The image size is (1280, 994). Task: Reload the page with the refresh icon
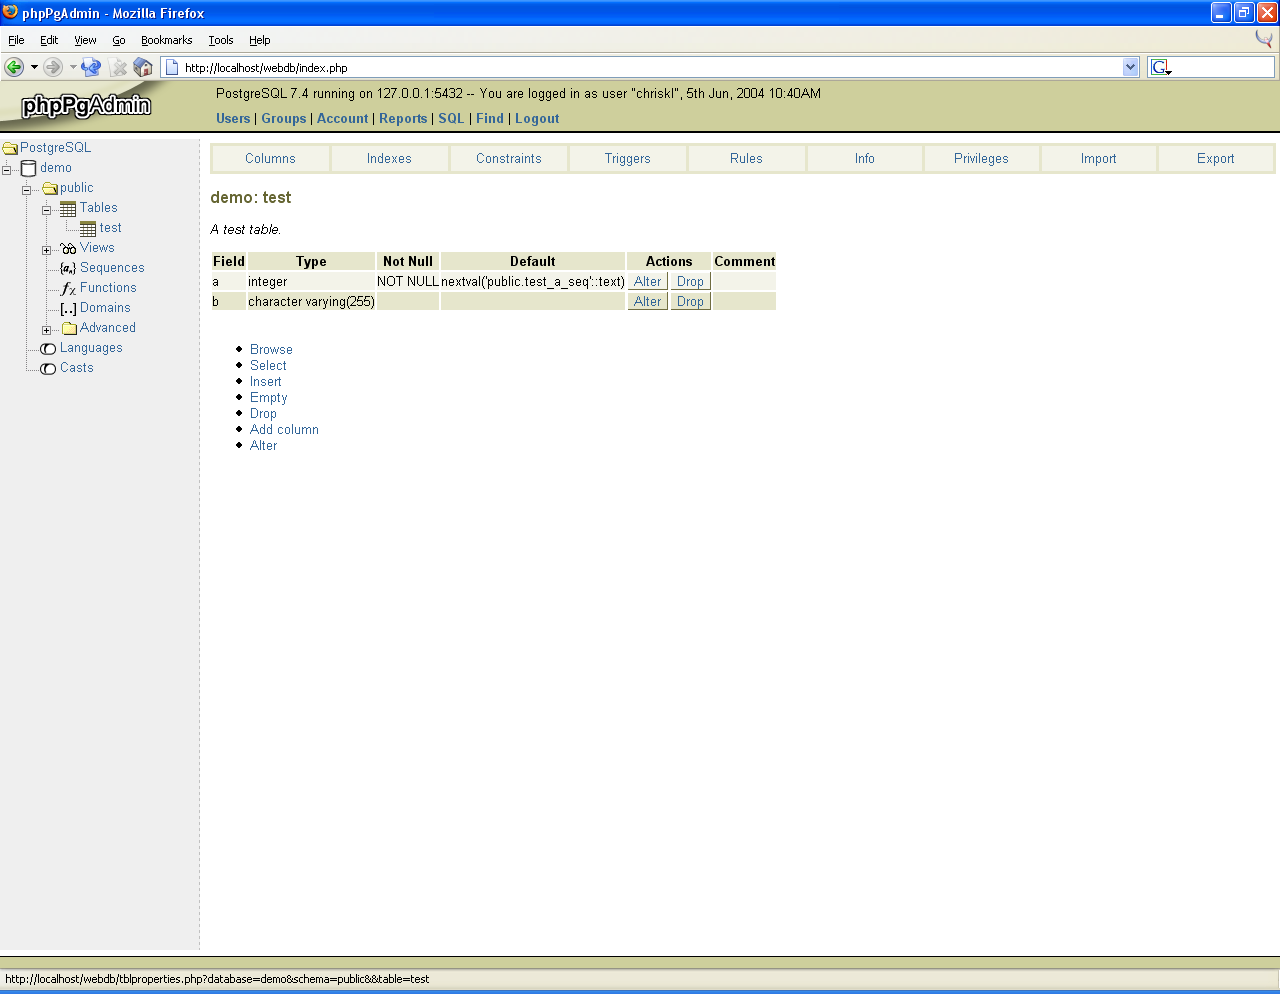[91, 67]
